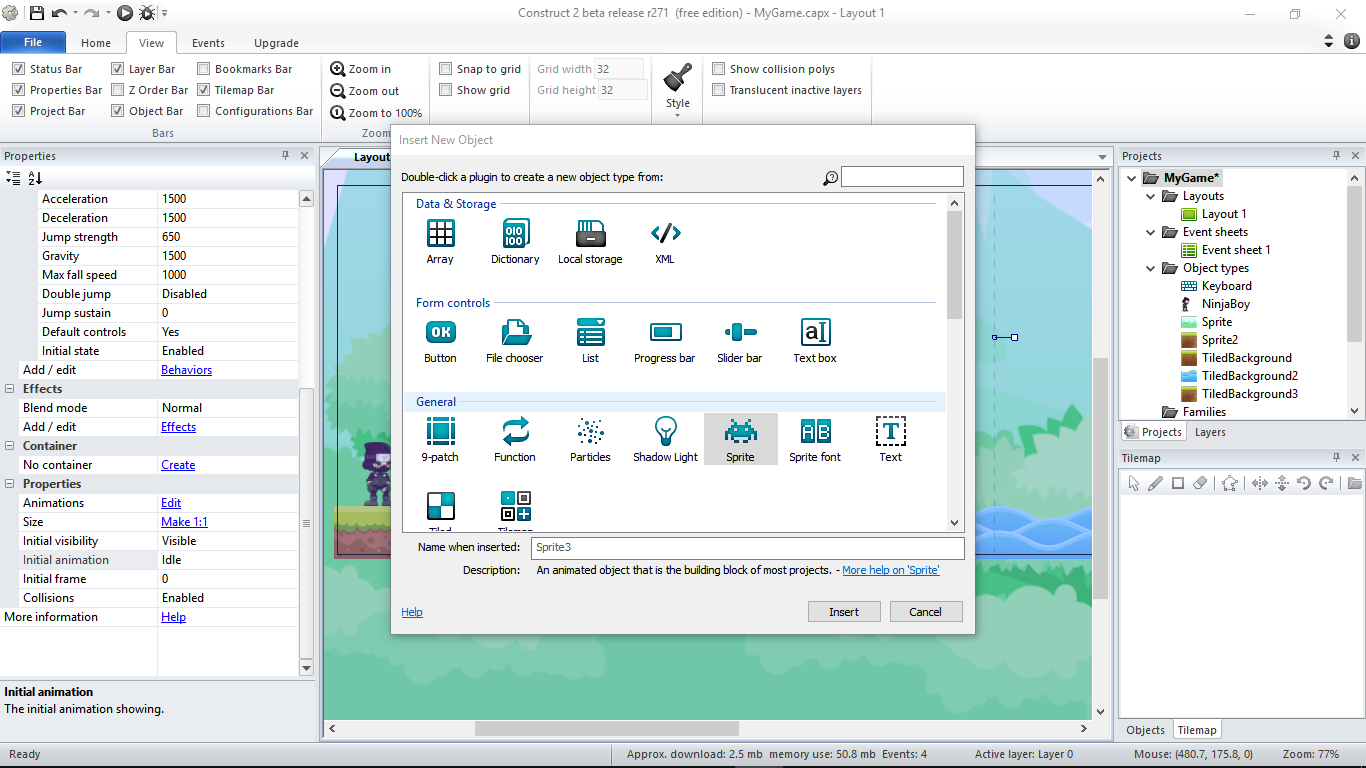Enable Snap to grid checkbox
The width and height of the screenshot is (1366, 768).
click(x=446, y=69)
